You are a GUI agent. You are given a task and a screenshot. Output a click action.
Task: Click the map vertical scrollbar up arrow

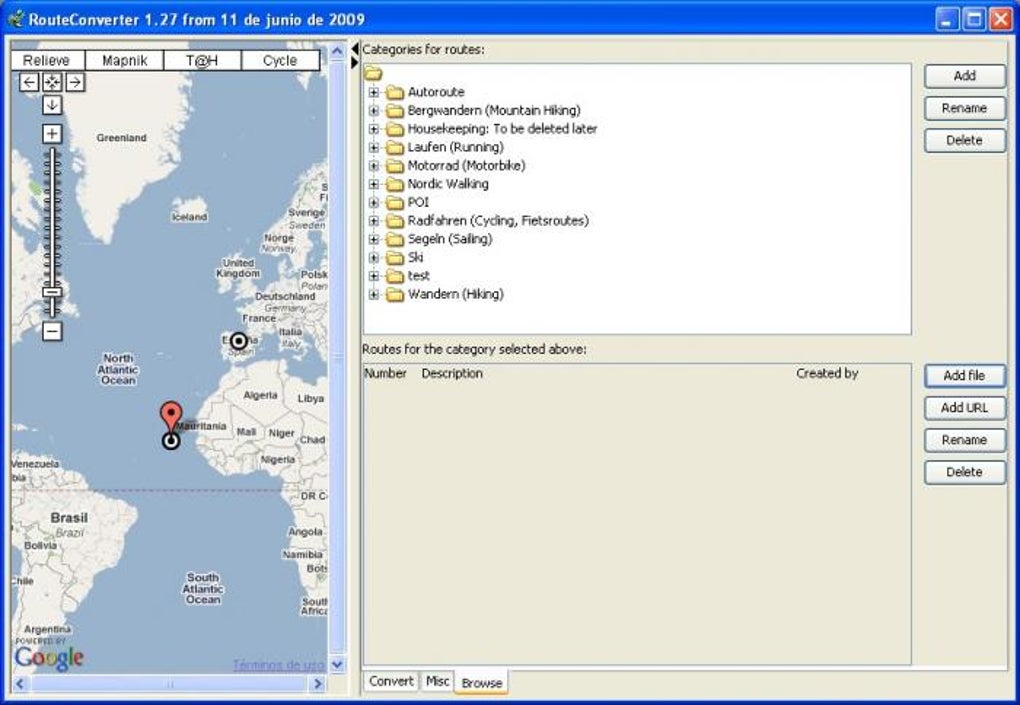coord(337,51)
